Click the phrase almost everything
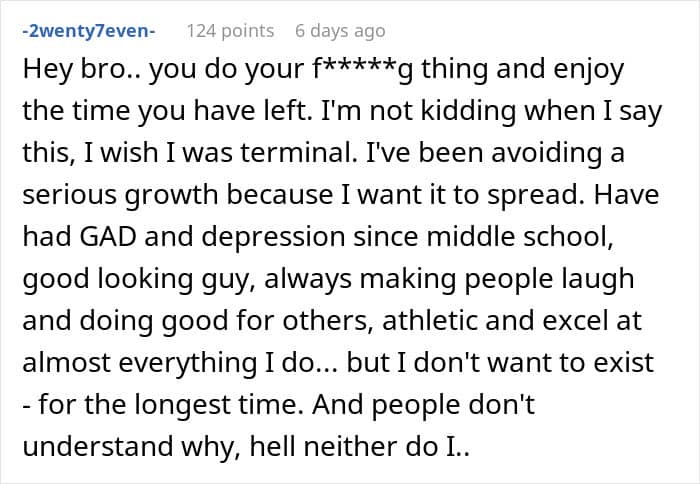The image size is (700, 484). coord(140,363)
